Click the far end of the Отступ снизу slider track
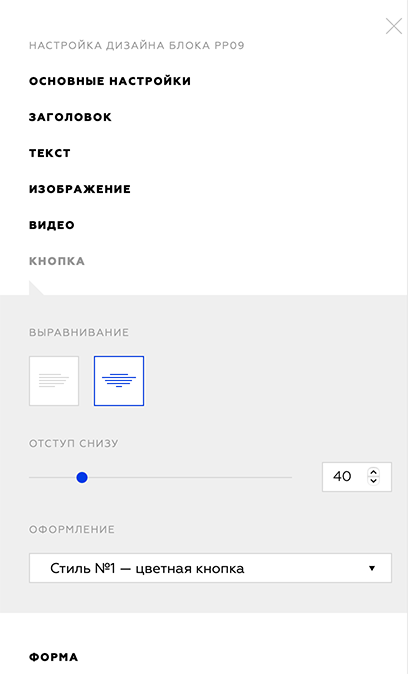This screenshot has height=674, width=408. tap(290, 477)
